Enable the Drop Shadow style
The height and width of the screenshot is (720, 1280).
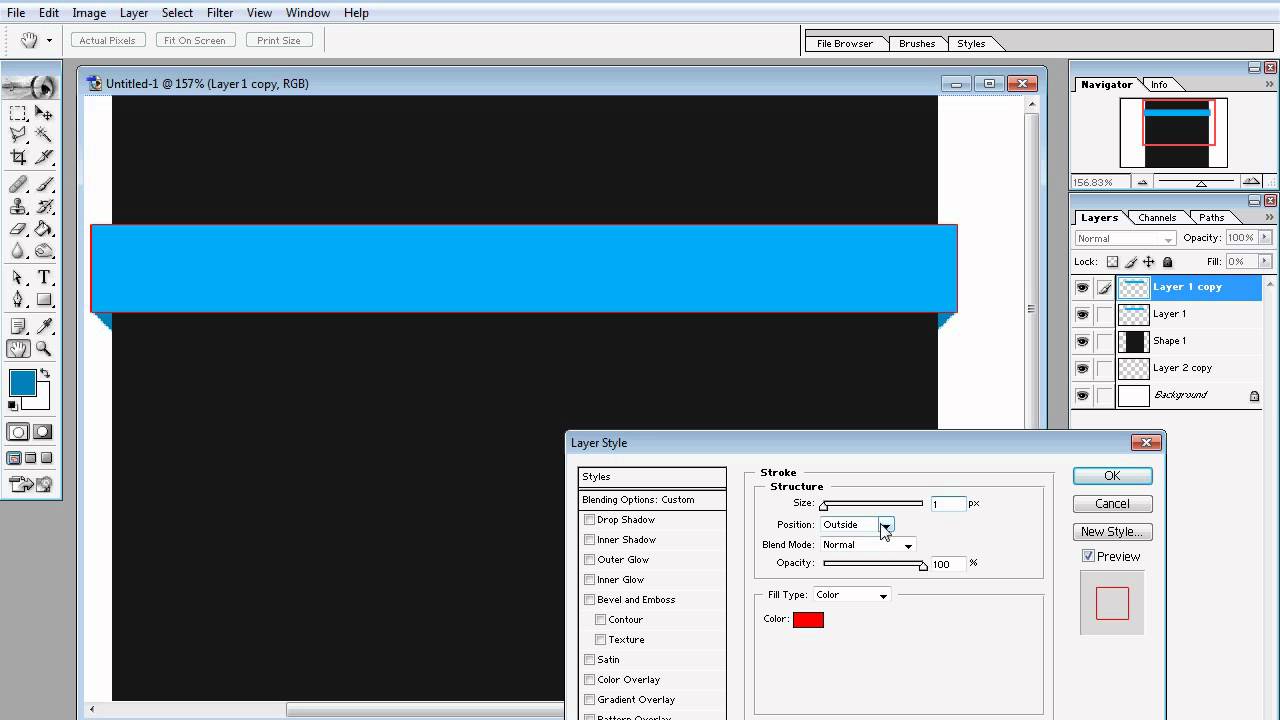pos(589,520)
